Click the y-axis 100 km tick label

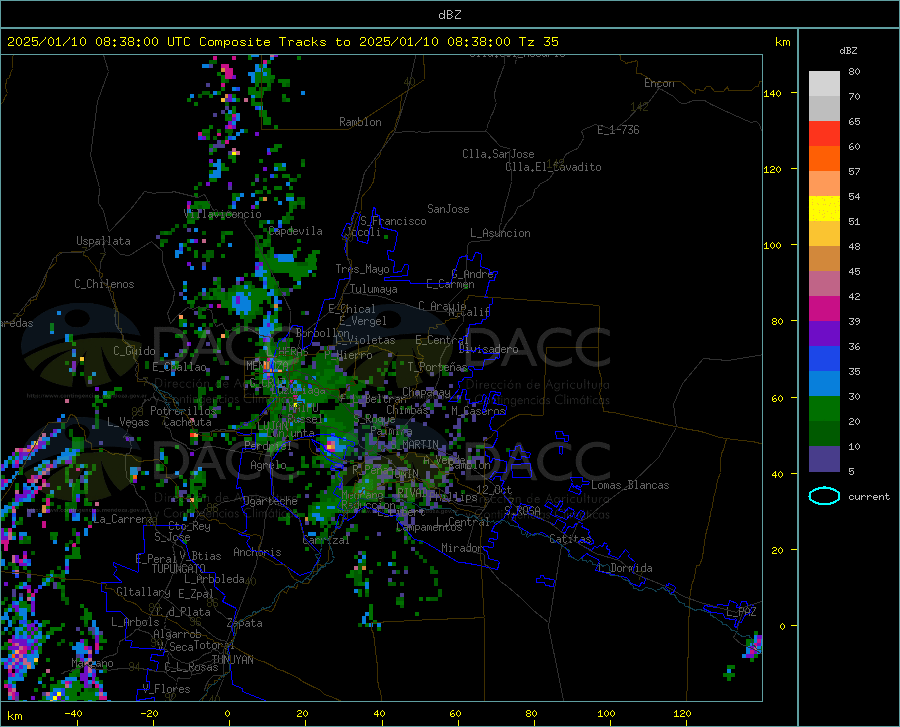772,246
